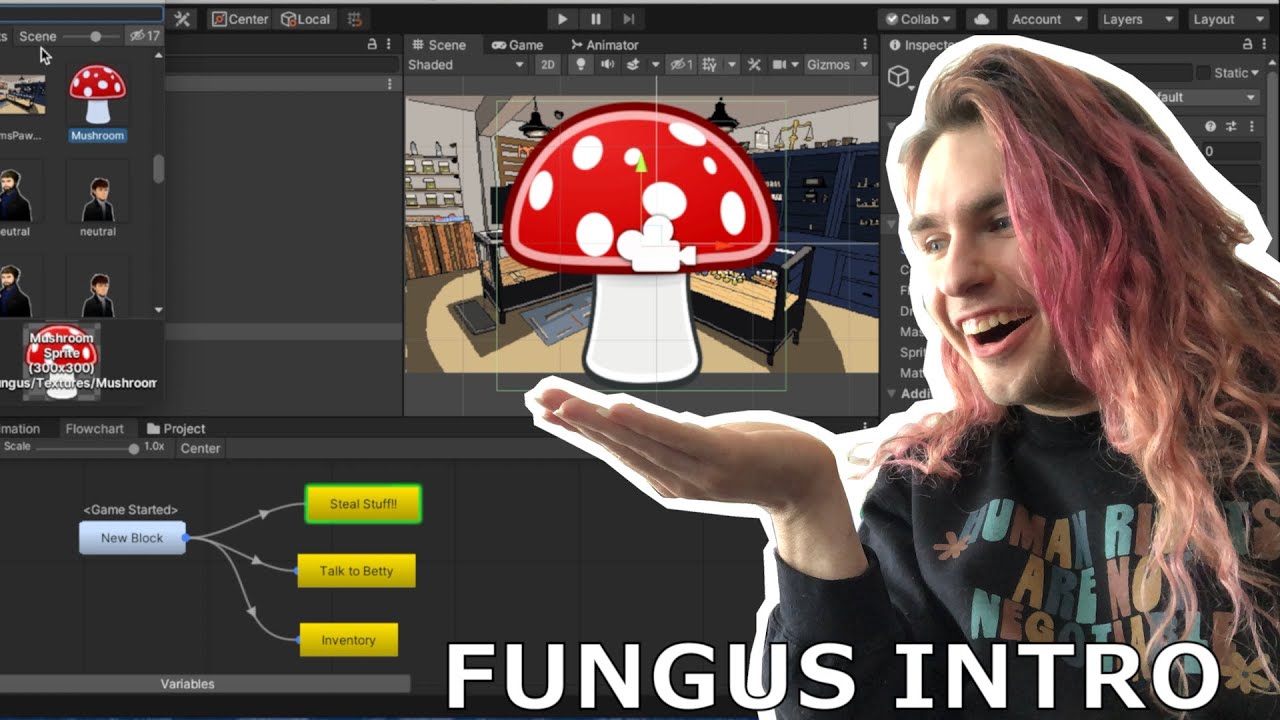Click the object picker vertical scrollbar
This screenshot has height=720, width=1280.
pyautogui.click(x=158, y=170)
